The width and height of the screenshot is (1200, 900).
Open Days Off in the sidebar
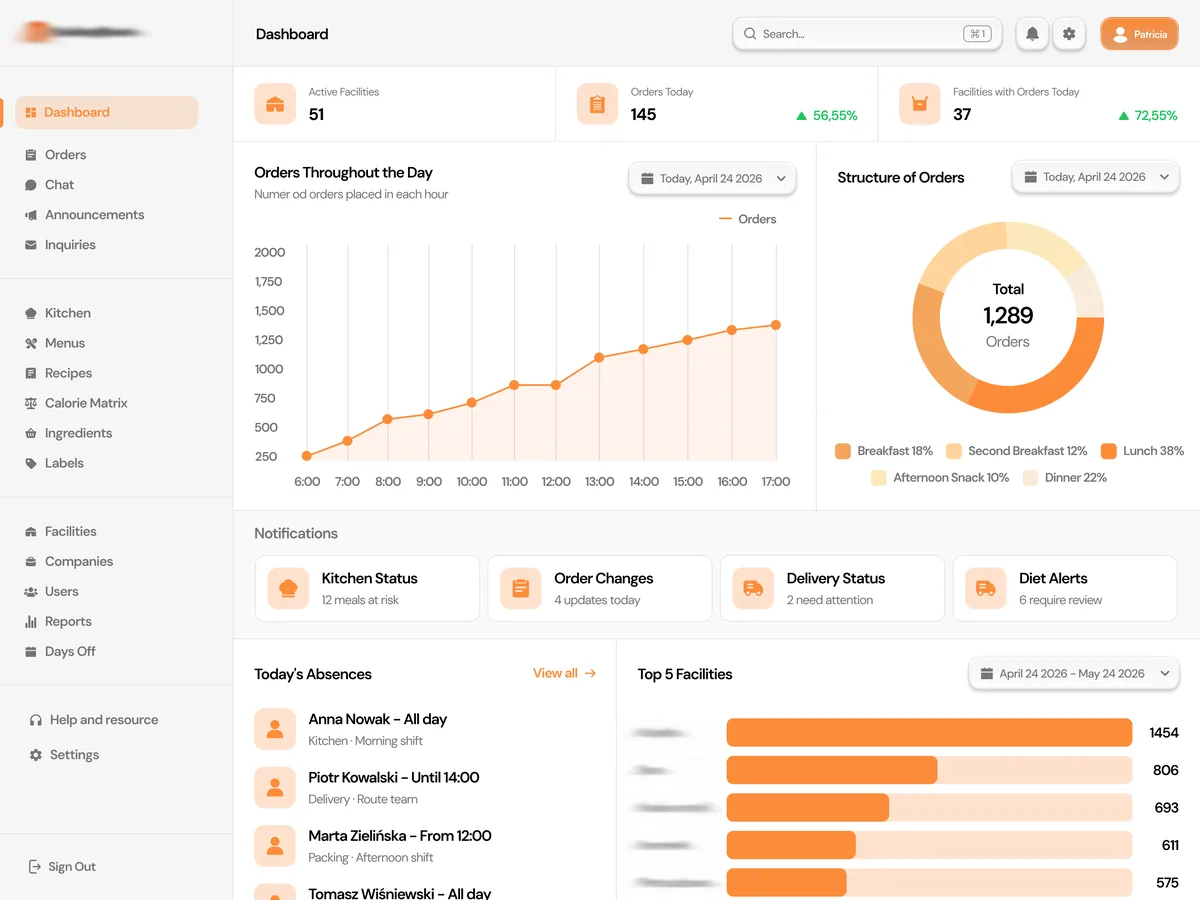click(x=70, y=651)
